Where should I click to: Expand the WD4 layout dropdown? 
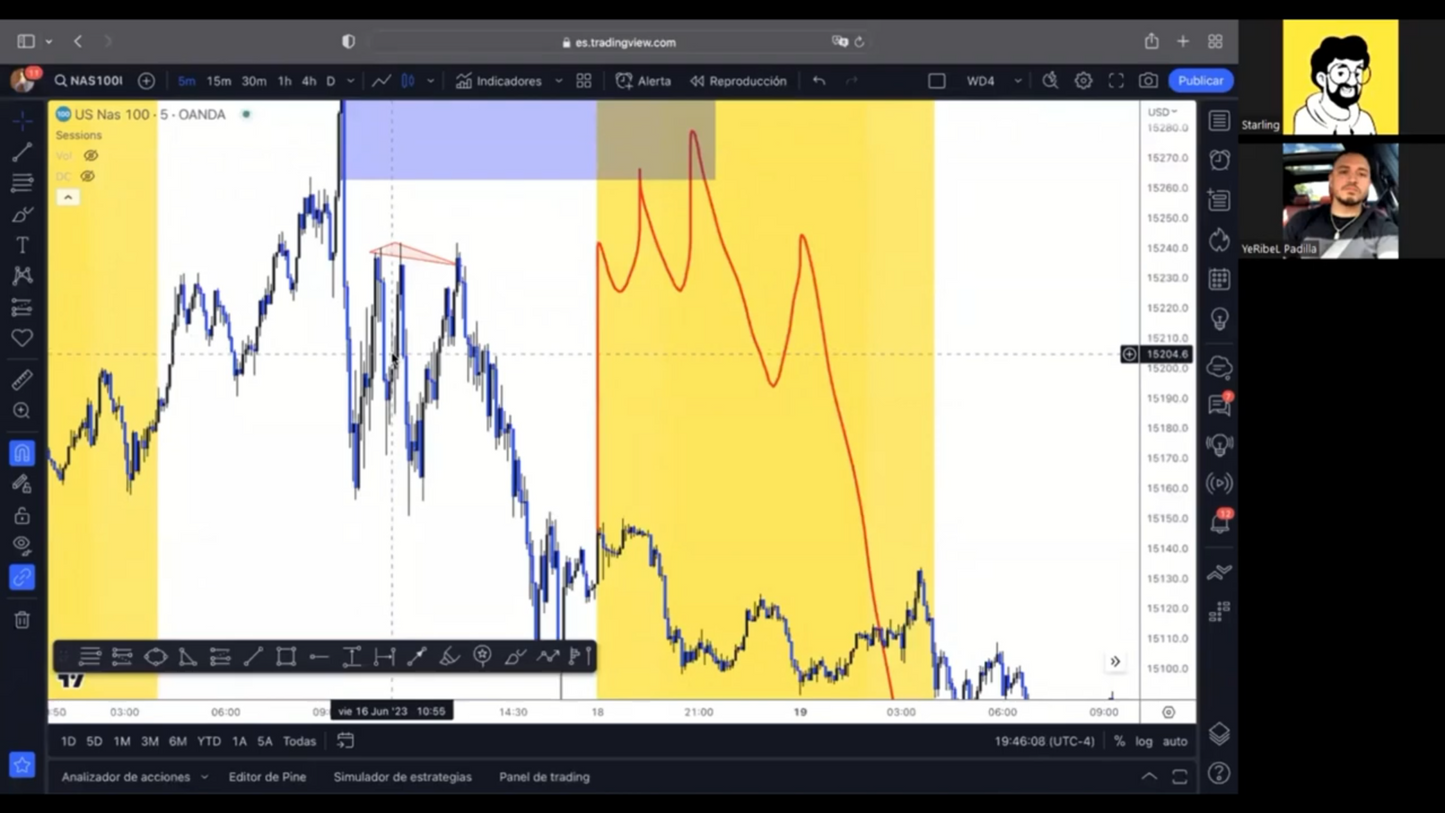1017,81
